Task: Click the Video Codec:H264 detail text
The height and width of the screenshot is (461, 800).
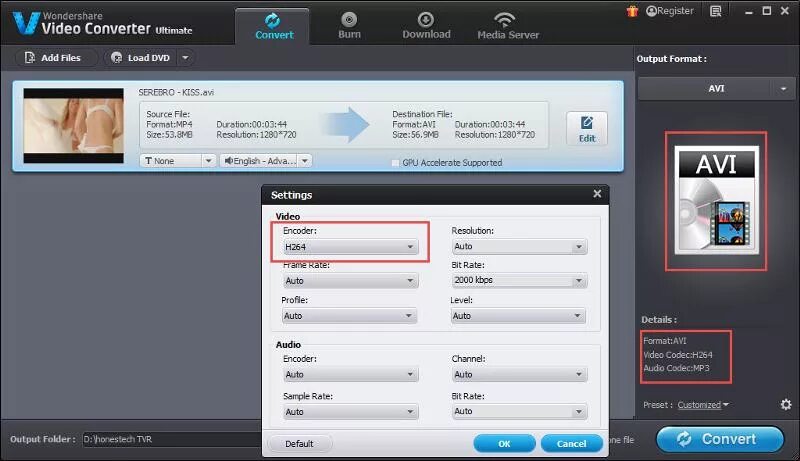Action: click(x=678, y=354)
